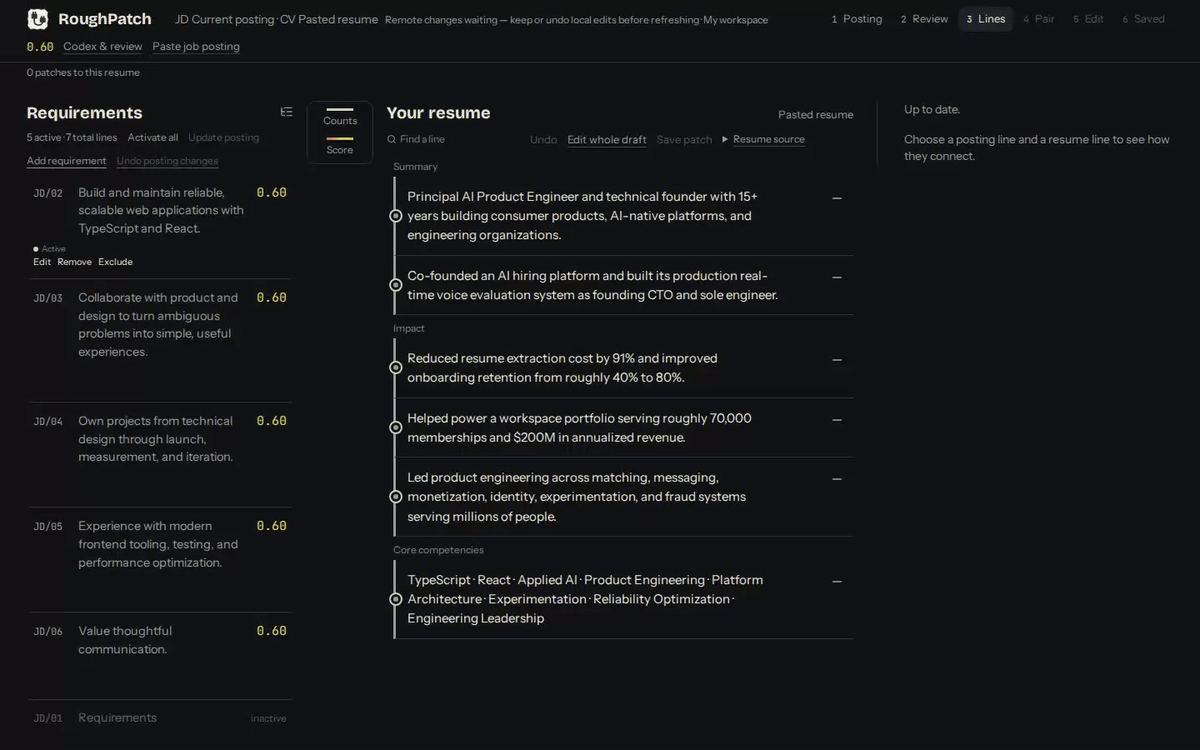
Task: Select the node marker for the Principal AI Product Engineer line
Action: (x=396, y=216)
